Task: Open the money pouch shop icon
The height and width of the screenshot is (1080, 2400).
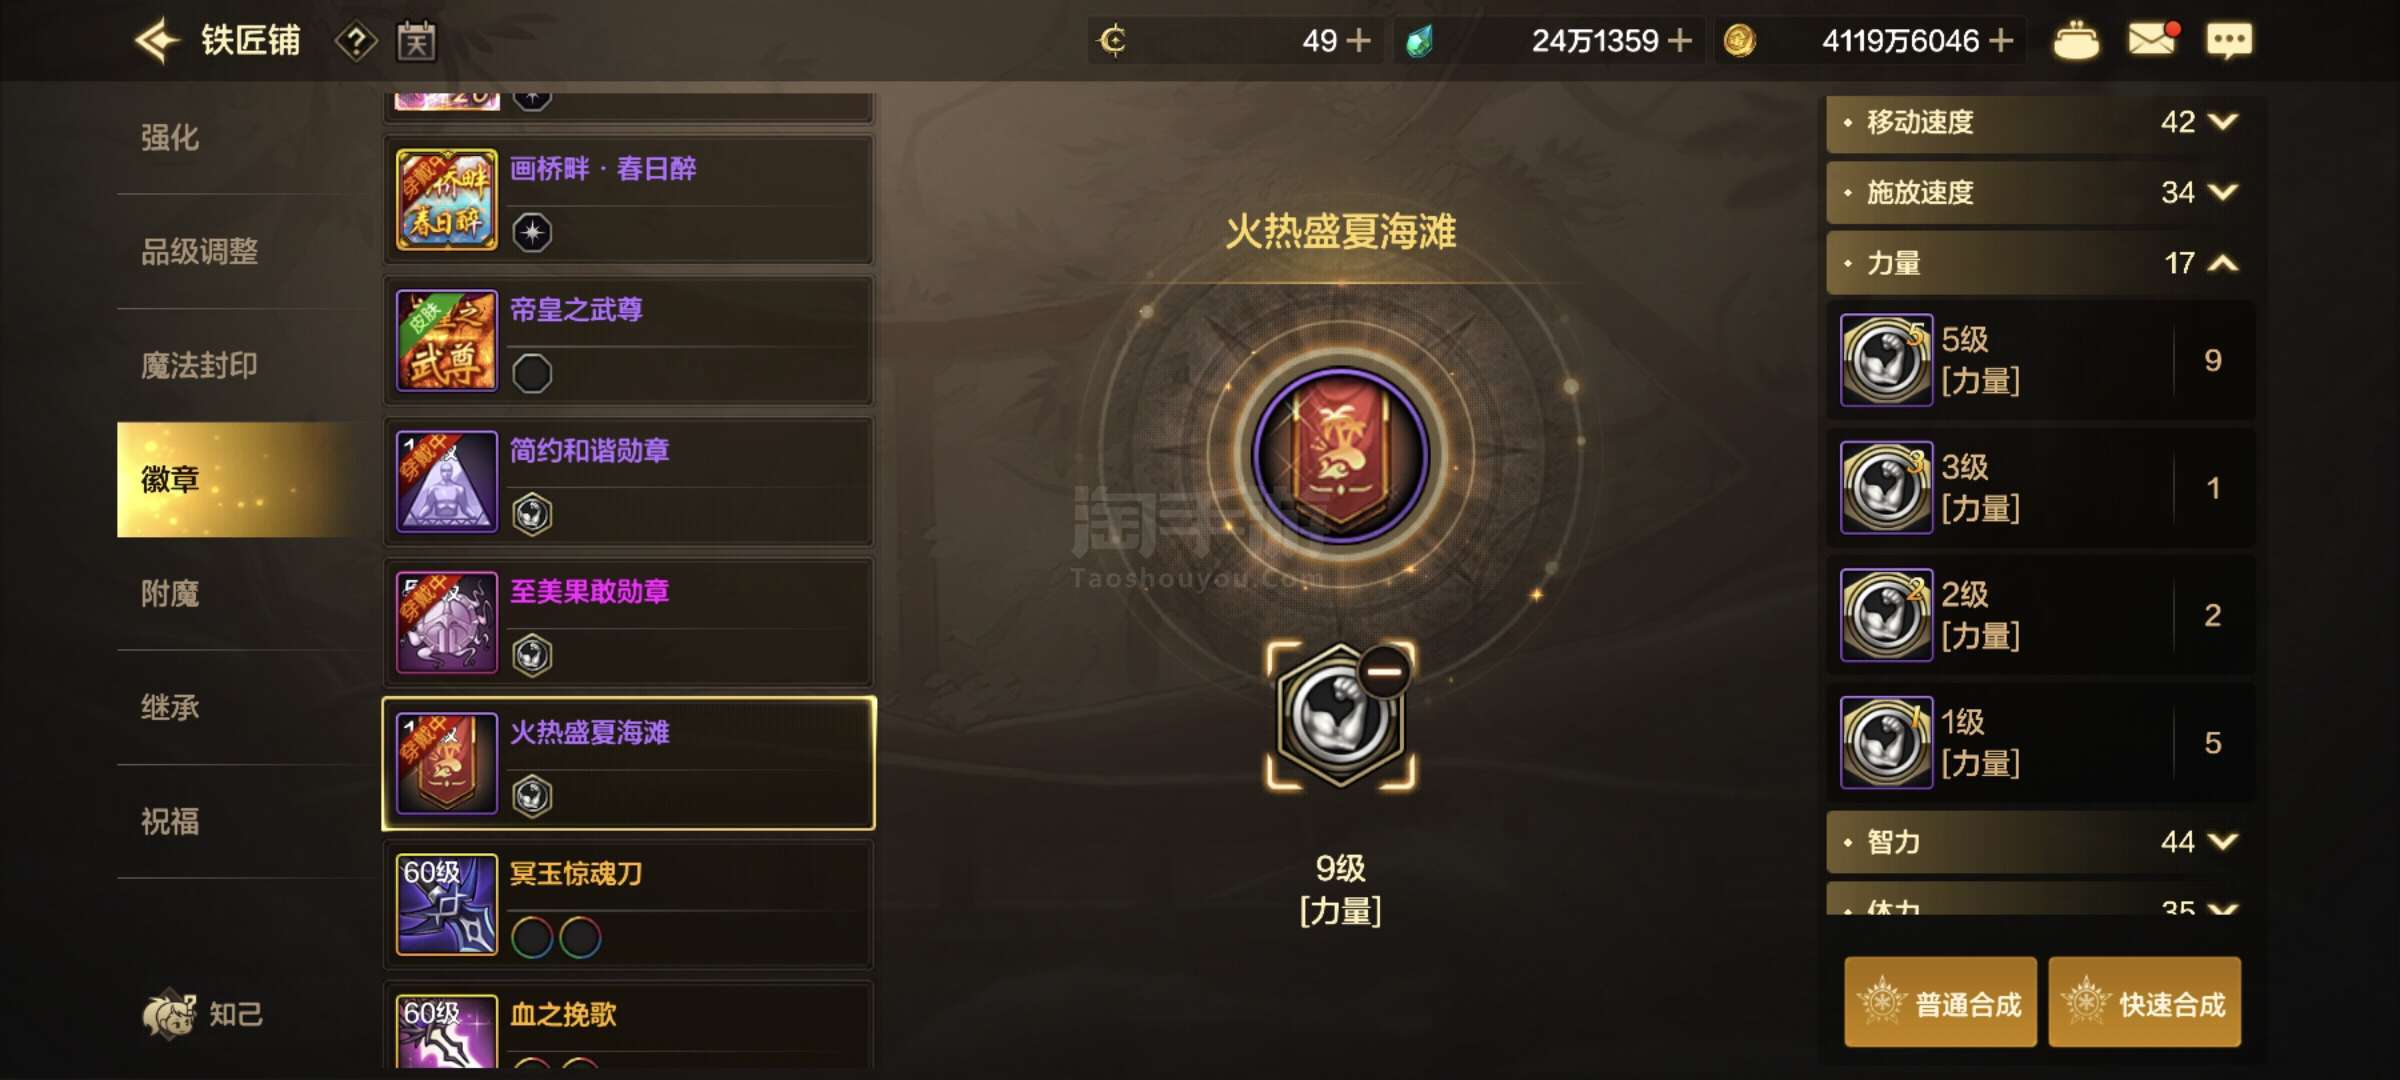Action: pos(2076,41)
